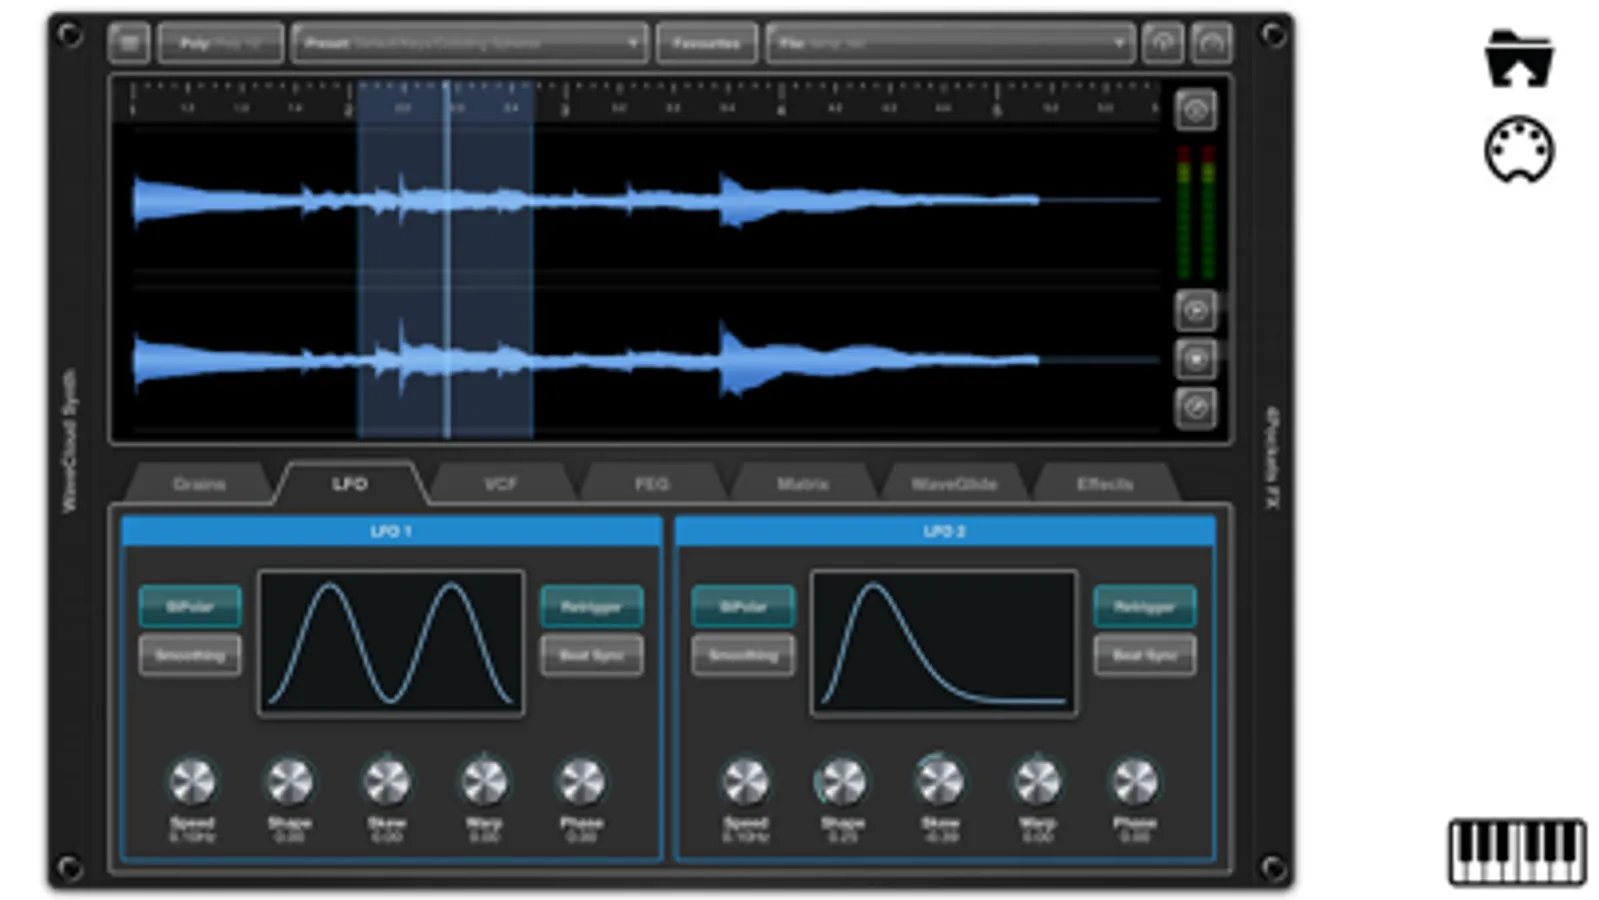Select the LFO tab

(350, 484)
